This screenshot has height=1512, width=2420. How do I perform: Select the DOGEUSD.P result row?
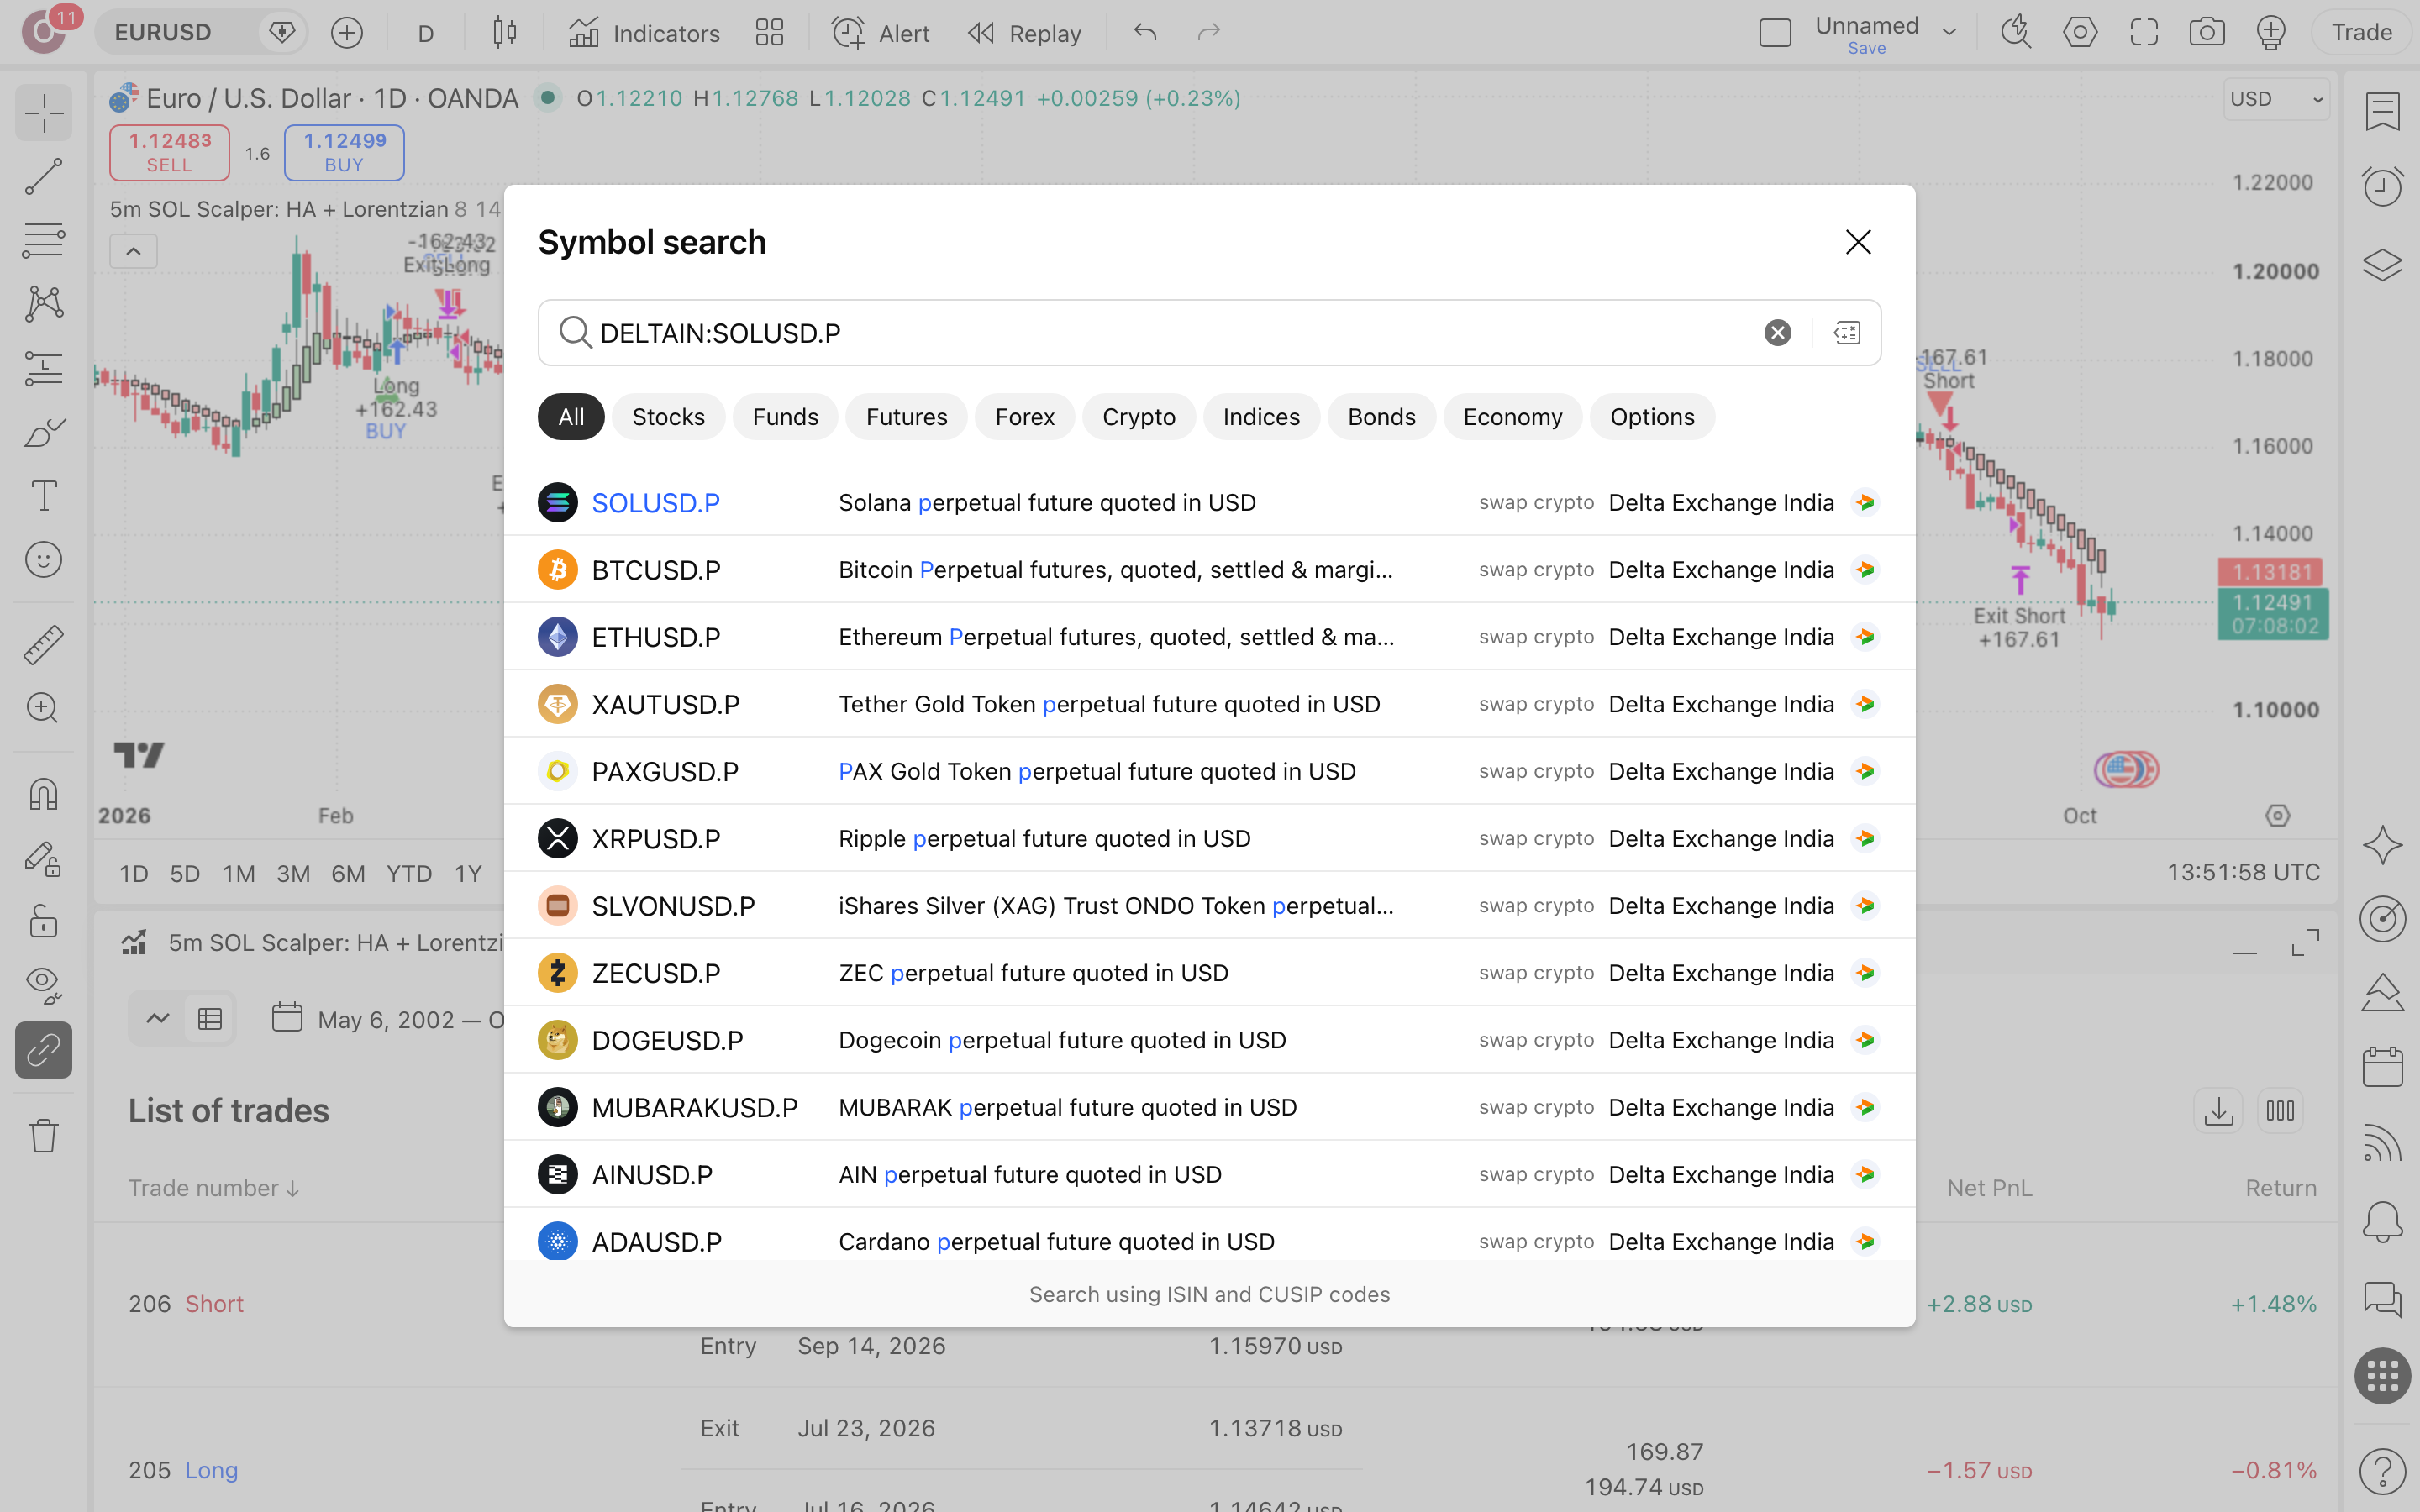(1209, 1040)
